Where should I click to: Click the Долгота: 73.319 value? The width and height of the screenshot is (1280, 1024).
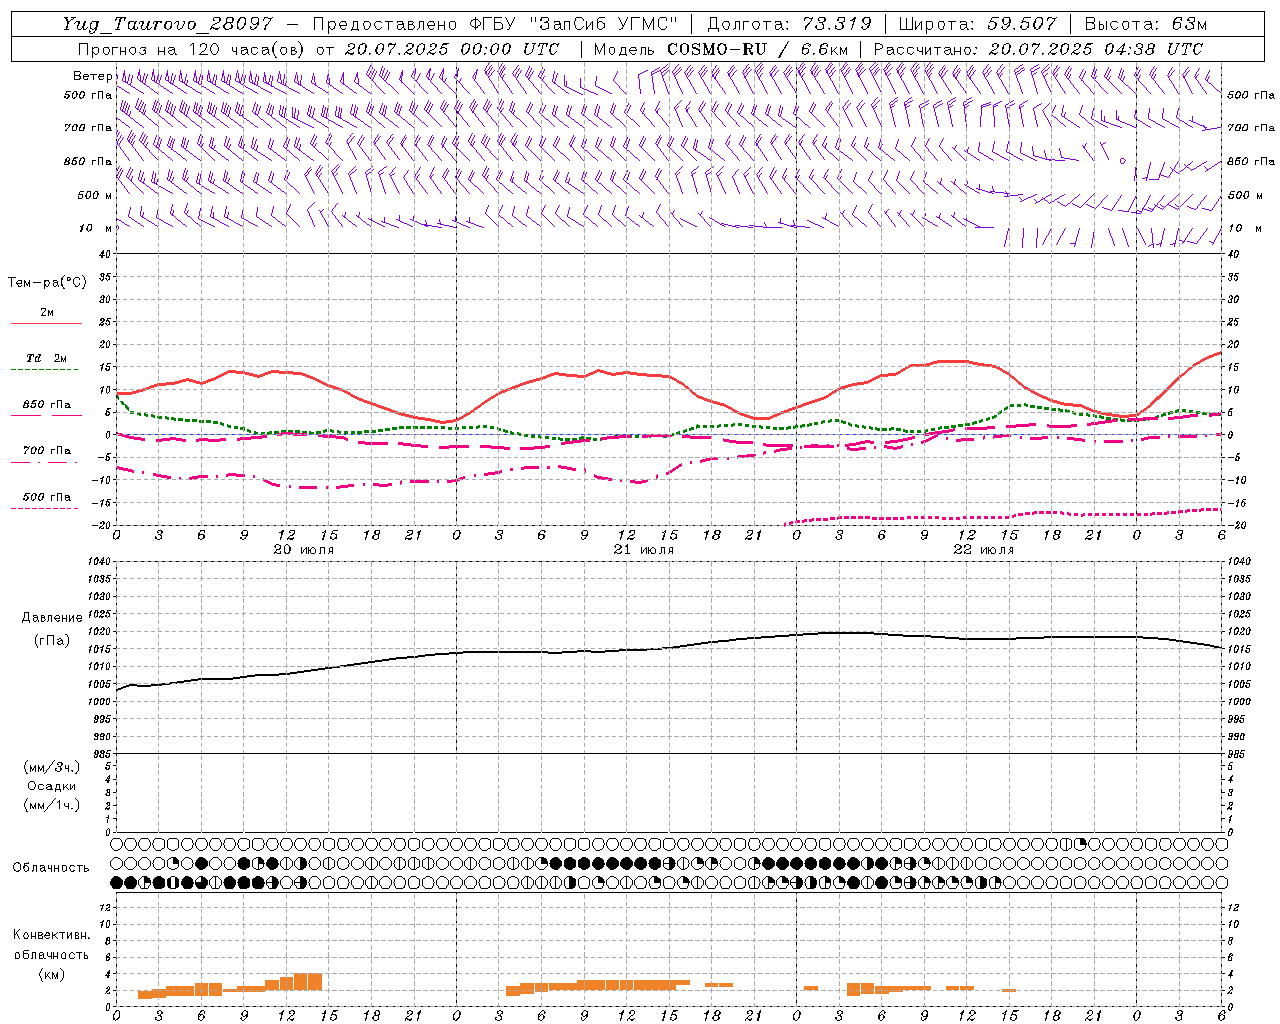click(789, 25)
